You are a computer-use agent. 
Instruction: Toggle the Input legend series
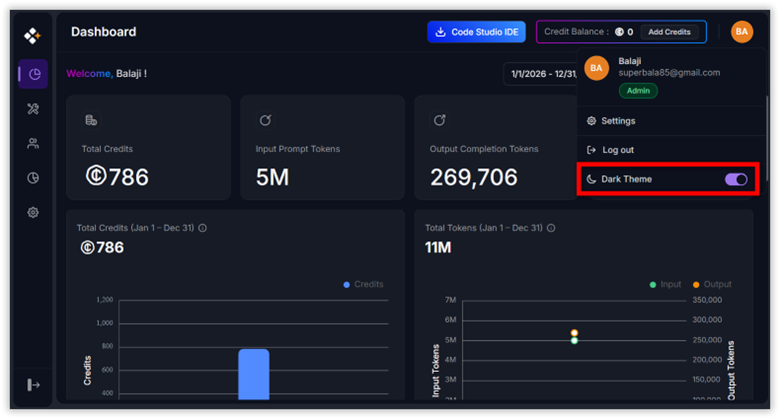click(665, 284)
